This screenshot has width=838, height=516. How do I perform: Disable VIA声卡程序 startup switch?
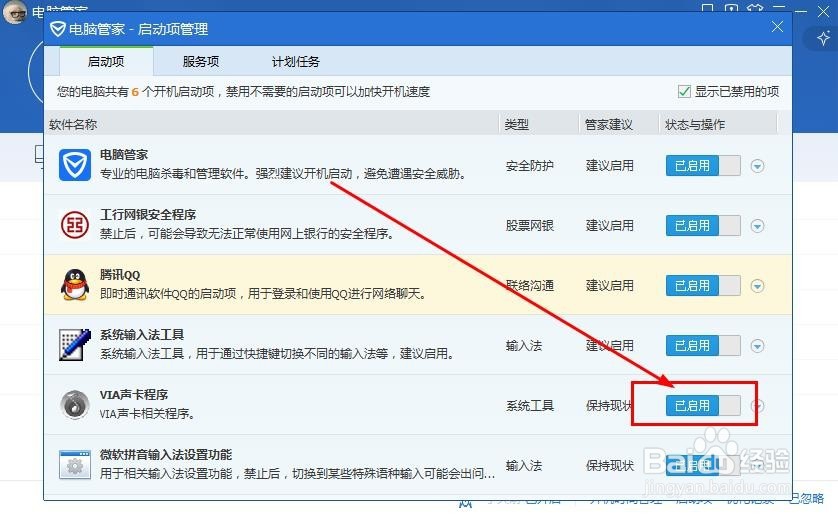click(x=703, y=405)
